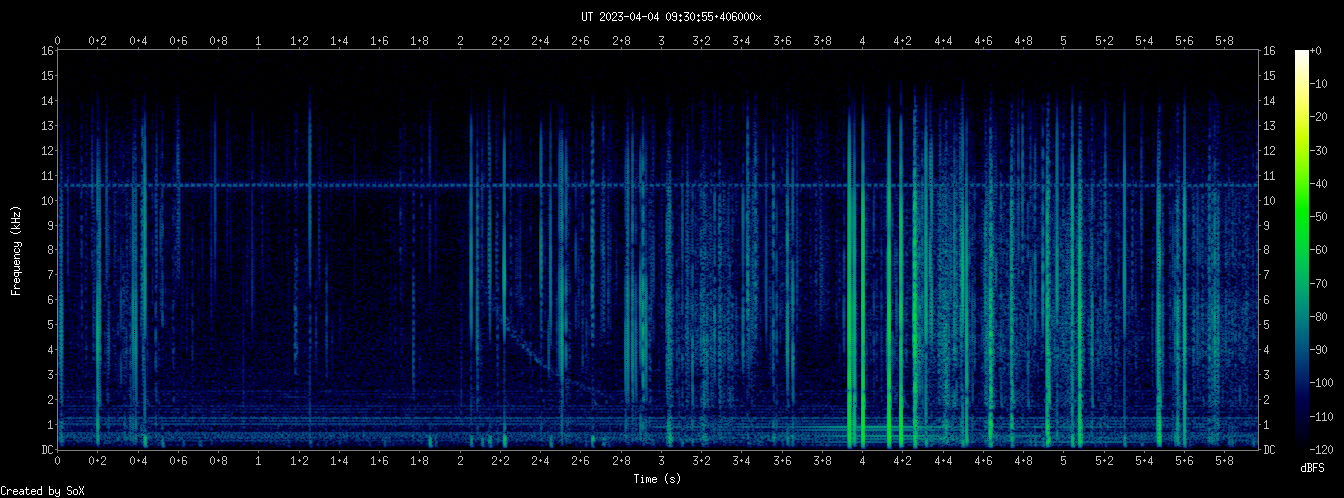Image resolution: width=1344 pixels, height=498 pixels.
Task: Select the "-50" value on the dBFS scale
Action: point(1321,217)
